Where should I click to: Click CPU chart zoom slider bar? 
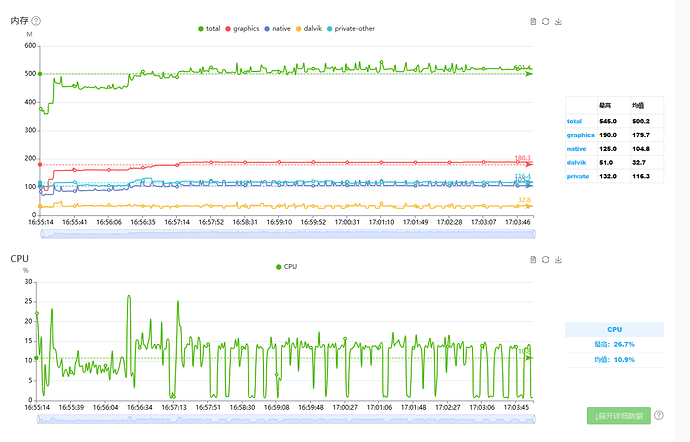(286, 419)
